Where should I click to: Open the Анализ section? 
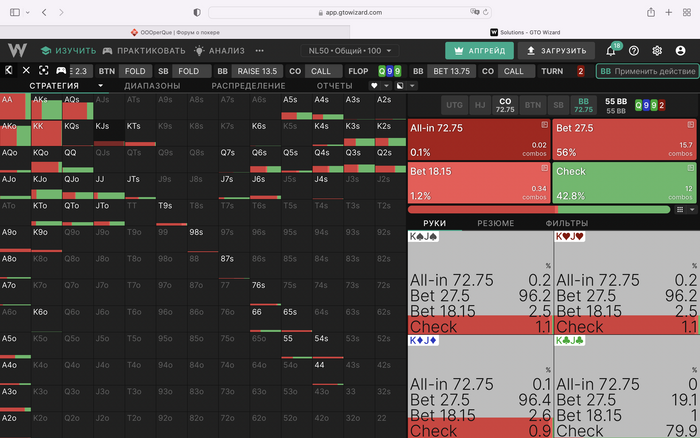[x=219, y=50]
